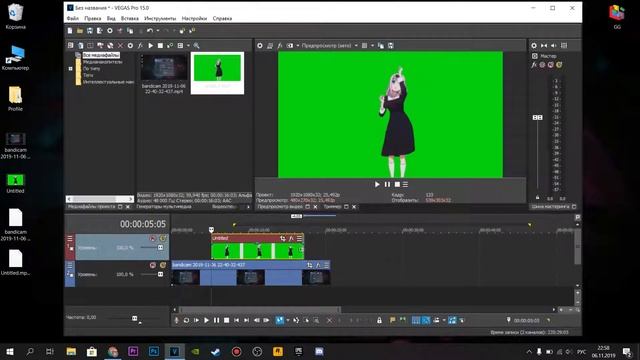Open VEGAS Pro from Windows taskbar
The height and width of the screenshot is (360, 640).
tap(174, 351)
